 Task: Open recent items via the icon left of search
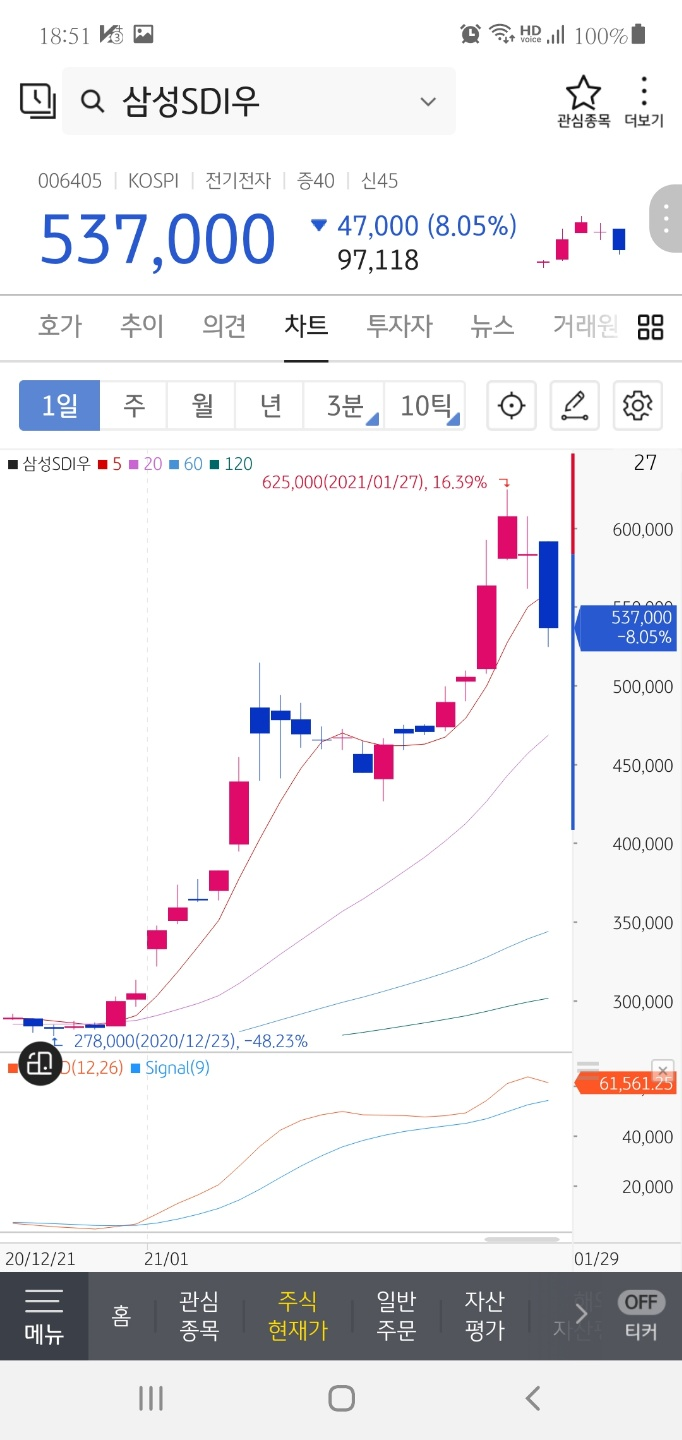tap(36, 101)
